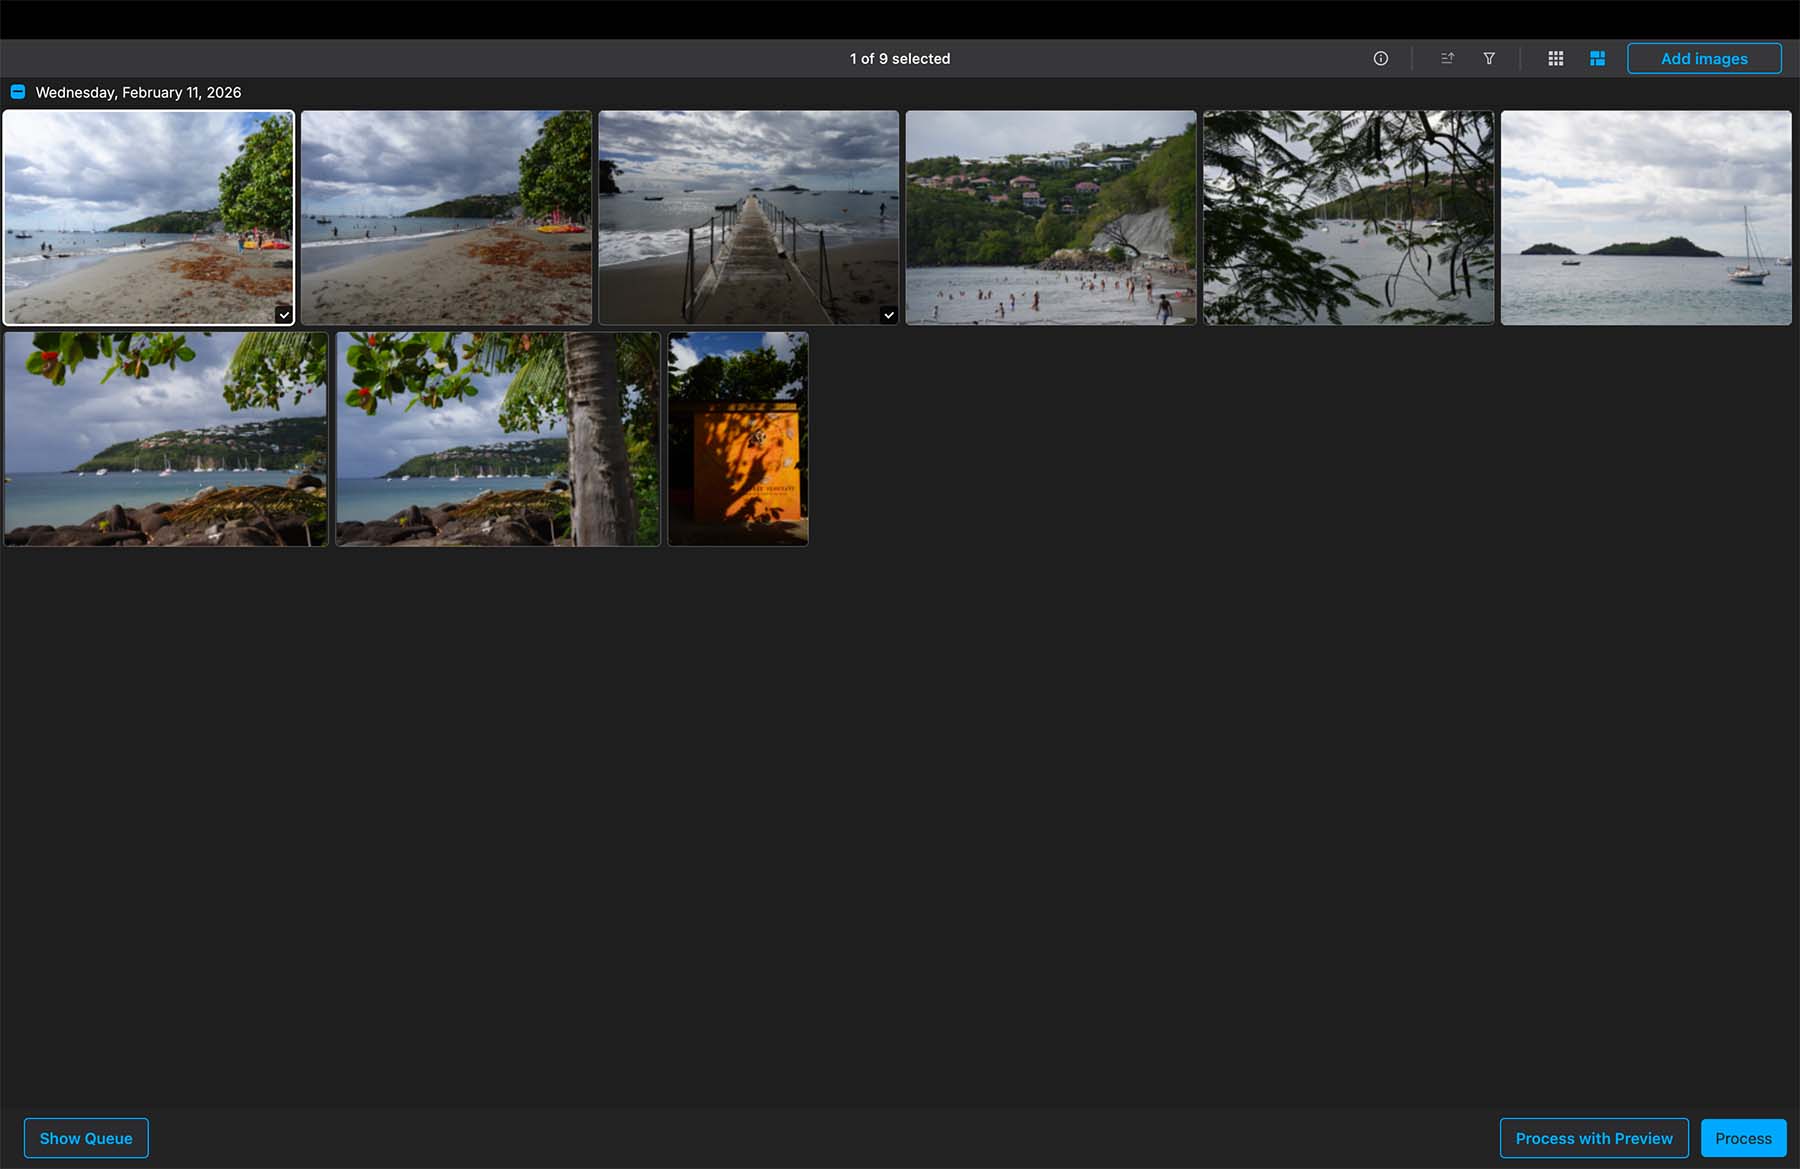Select the bay through tree branches thumbnail
The height and width of the screenshot is (1169, 1800).
pyautogui.click(x=1348, y=217)
